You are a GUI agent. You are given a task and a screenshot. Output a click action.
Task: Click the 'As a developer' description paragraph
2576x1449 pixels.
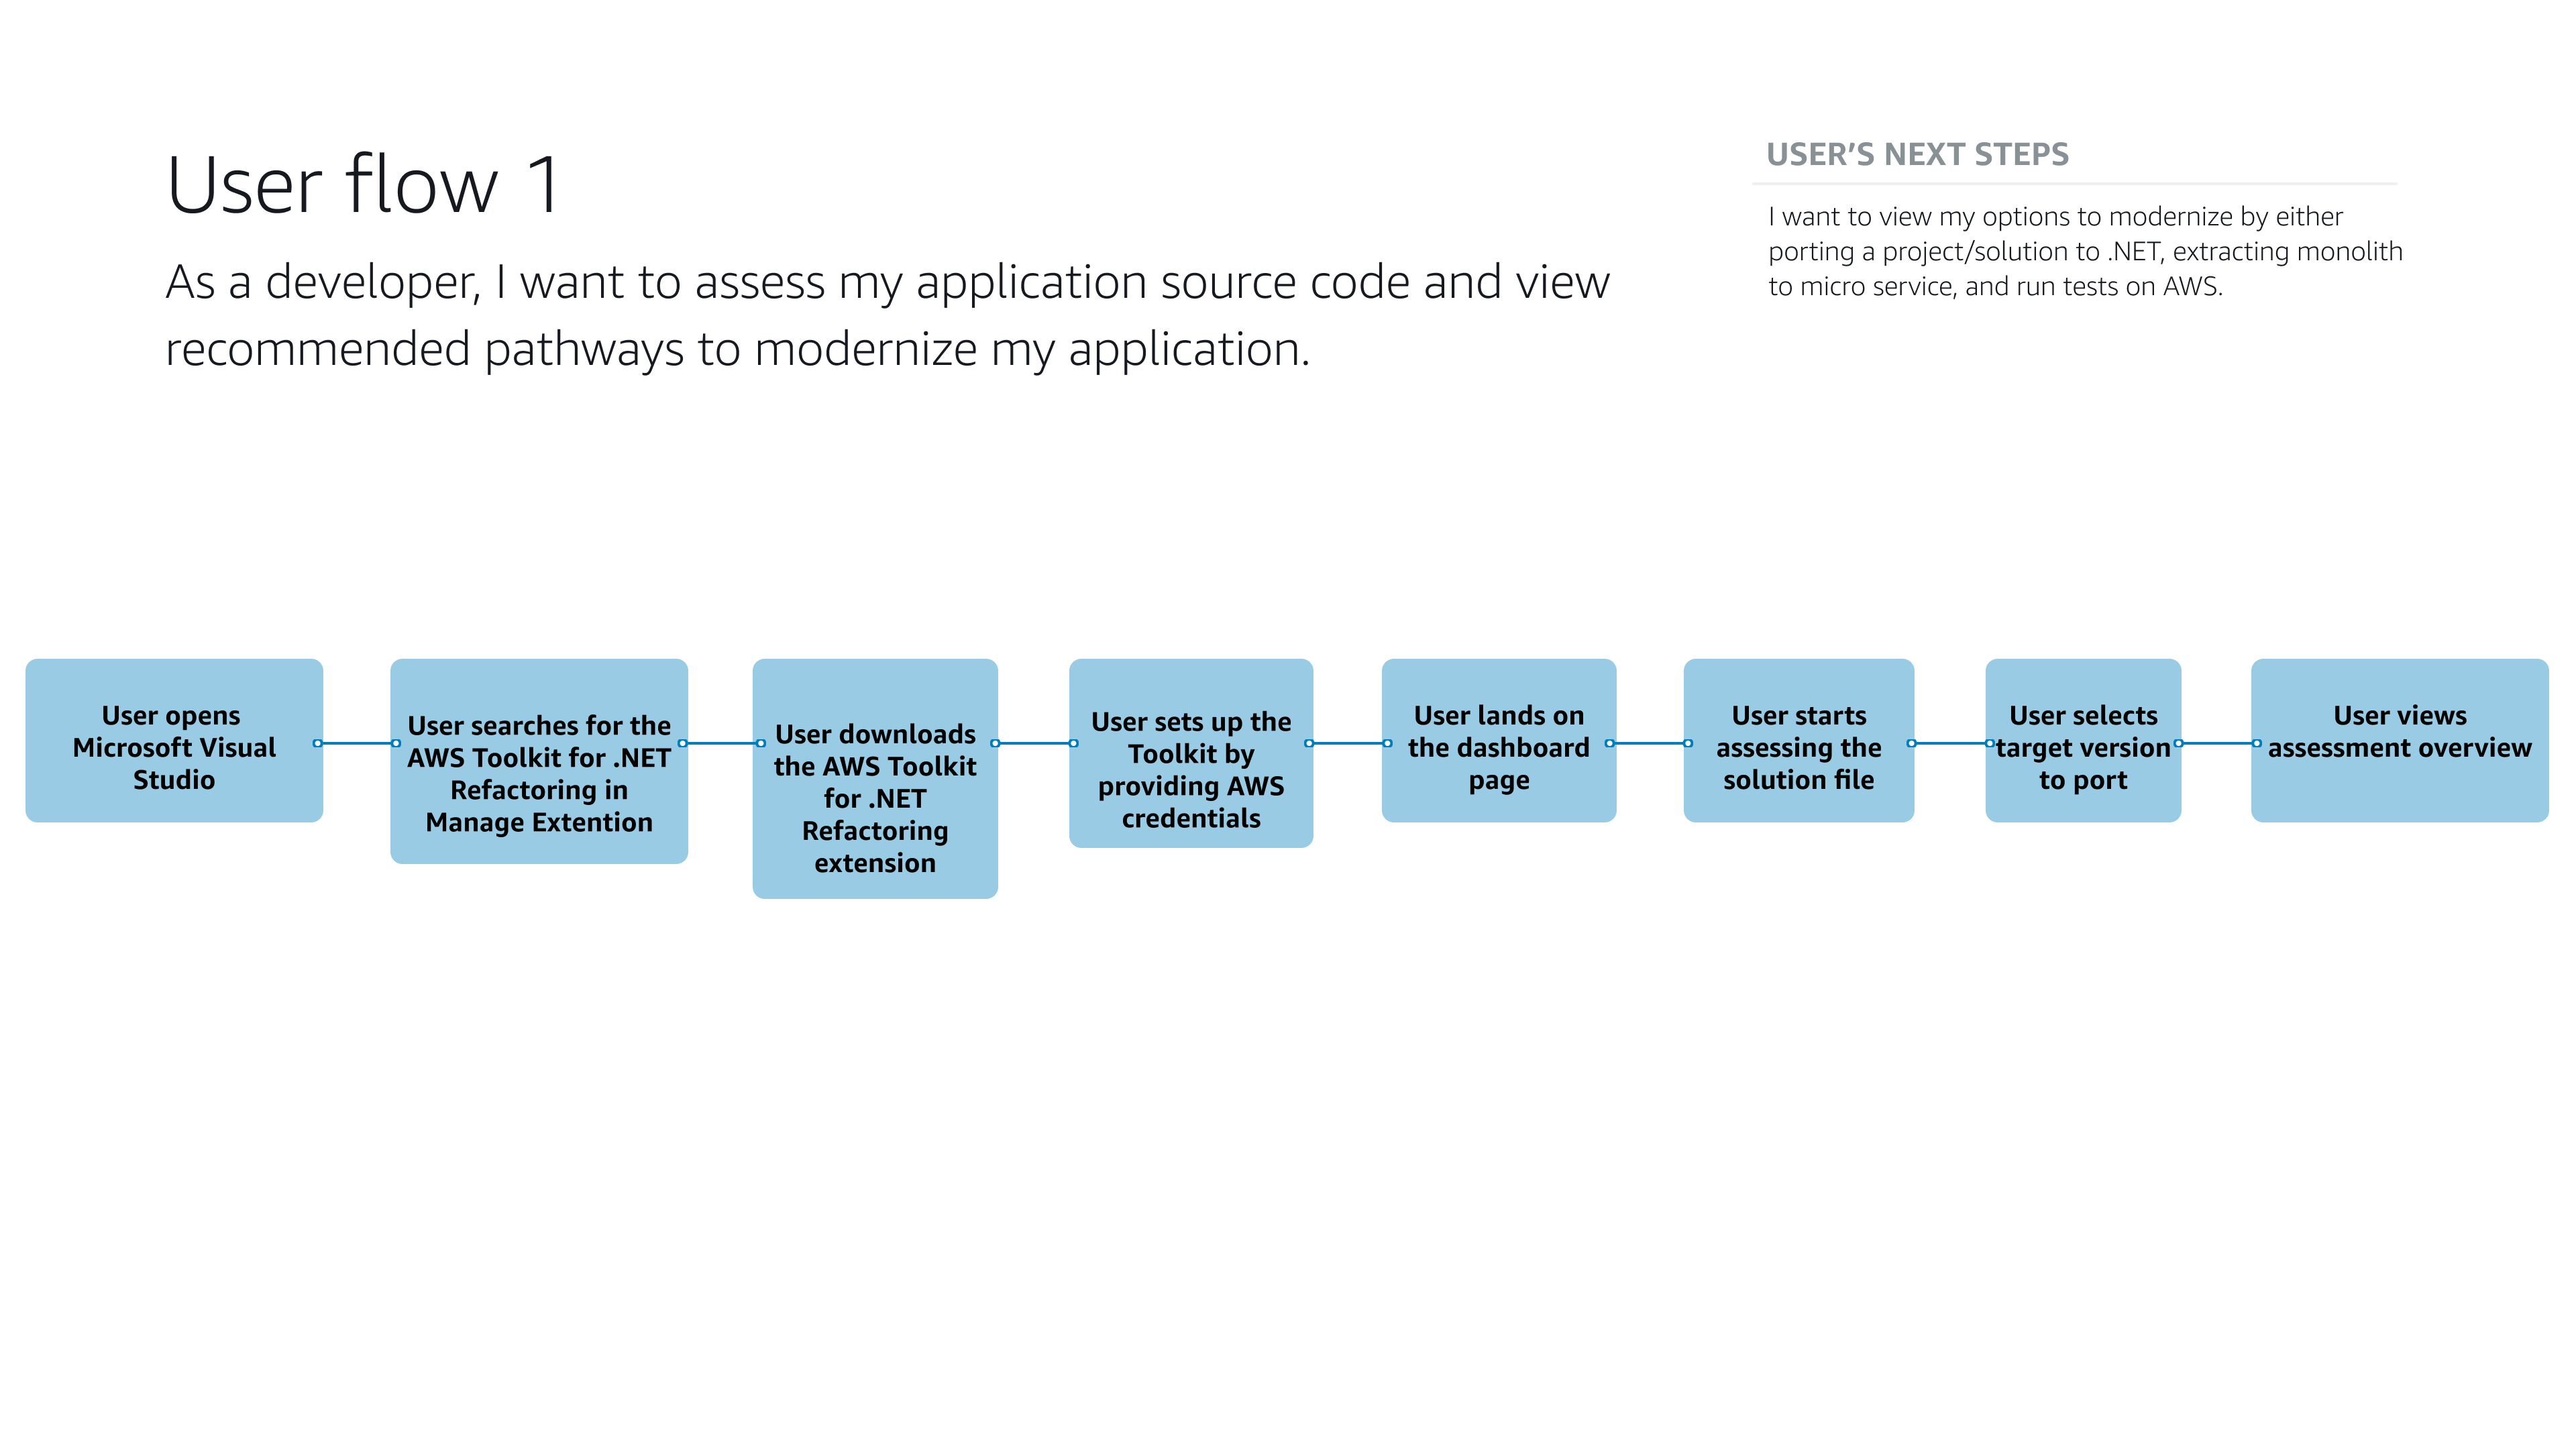click(x=886, y=315)
